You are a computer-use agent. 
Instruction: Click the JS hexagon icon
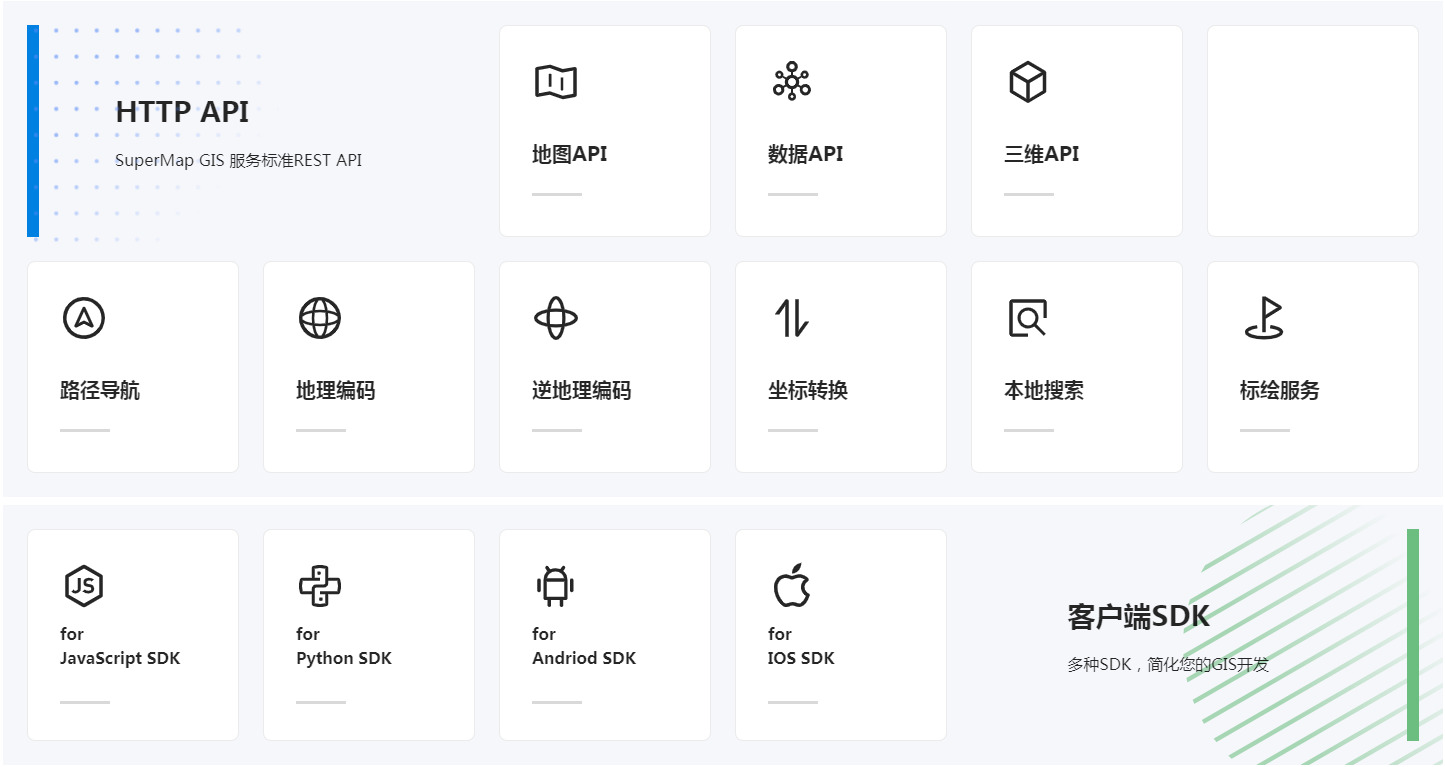pos(84,586)
